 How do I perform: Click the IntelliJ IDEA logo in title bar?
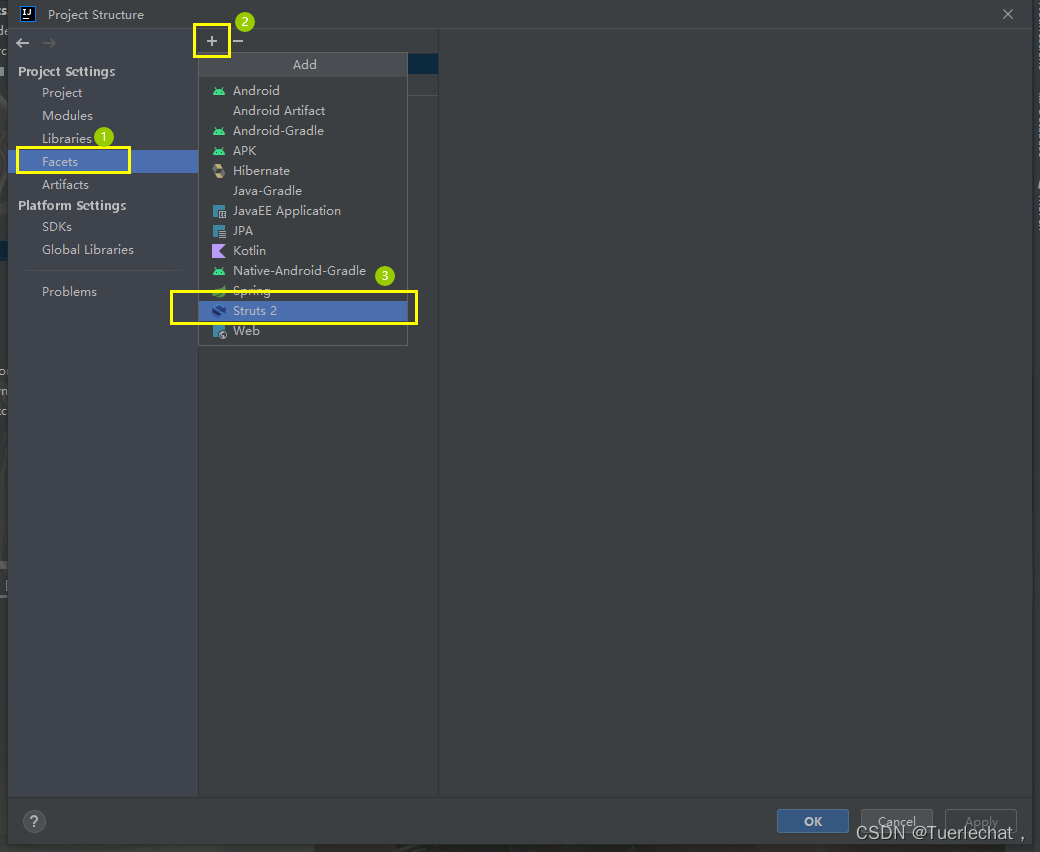click(x=28, y=14)
